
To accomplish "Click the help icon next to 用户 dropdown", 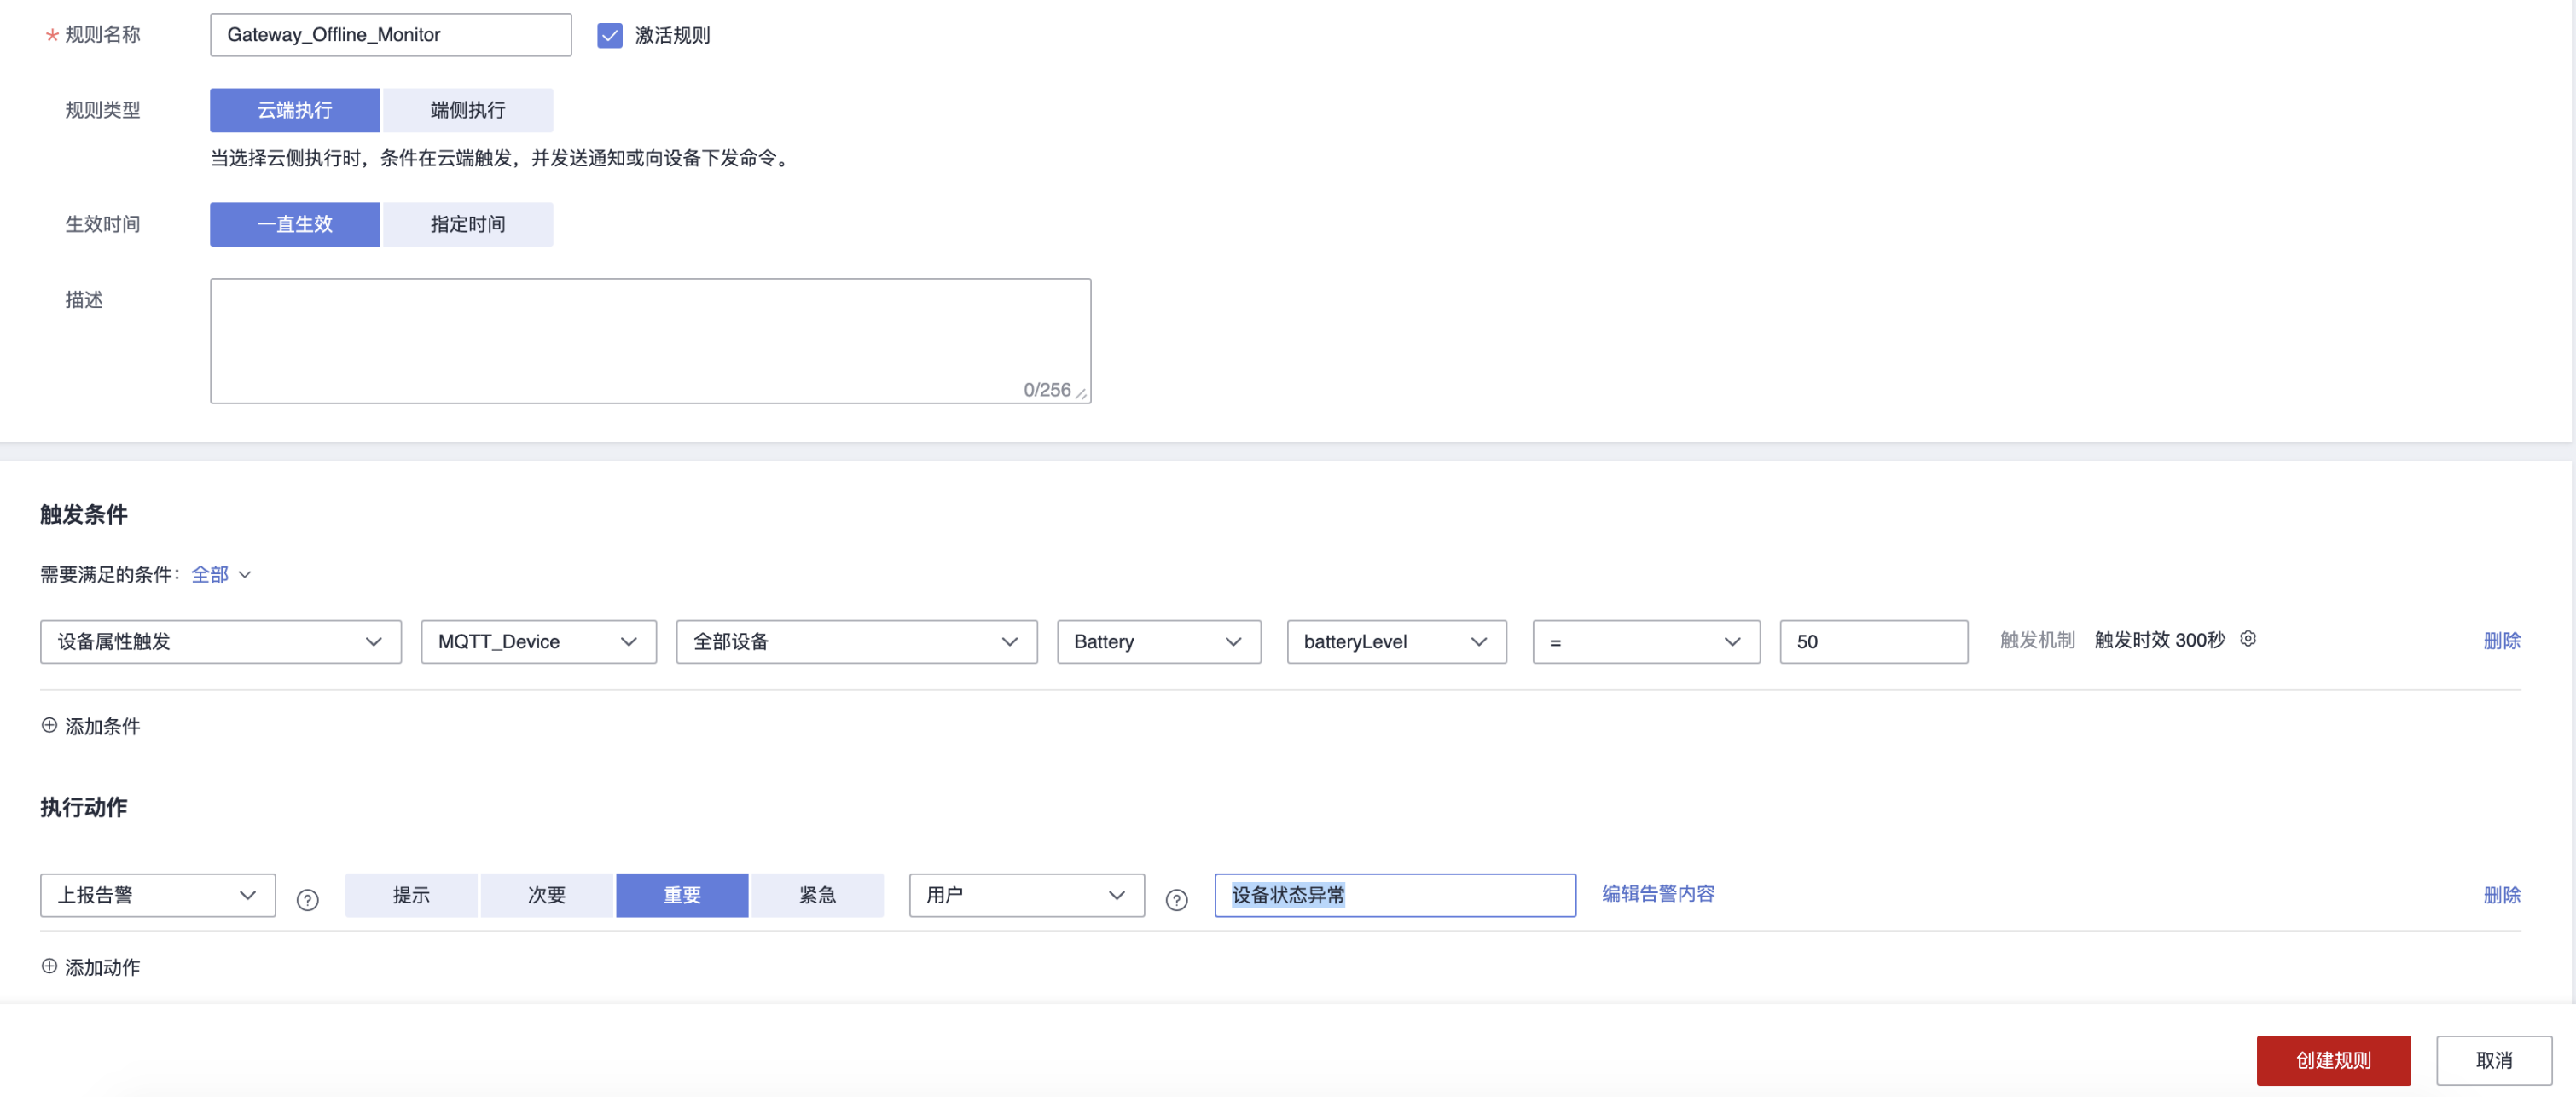I will pyautogui.click(x=1176, y=900).
